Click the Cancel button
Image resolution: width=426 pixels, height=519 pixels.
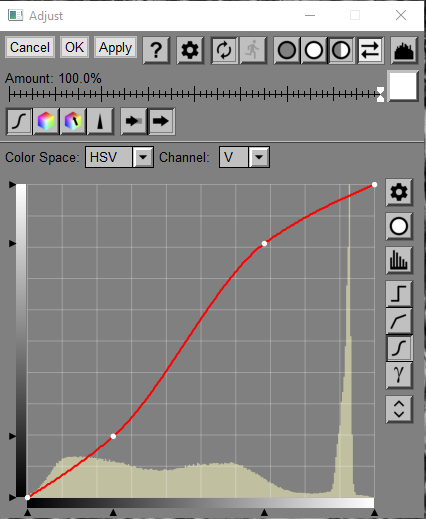(x=30, y=47)
